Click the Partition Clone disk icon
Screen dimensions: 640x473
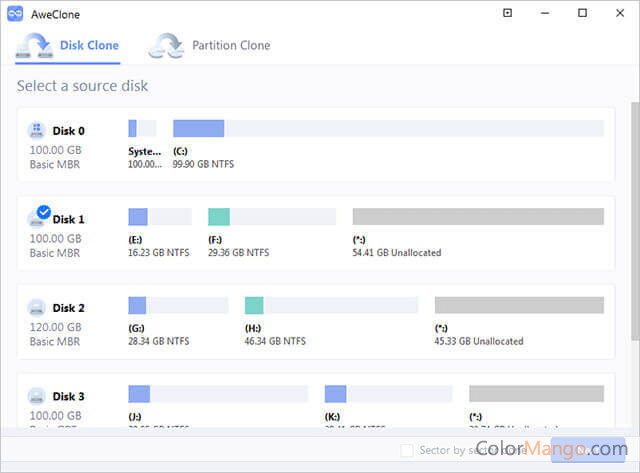164,46
